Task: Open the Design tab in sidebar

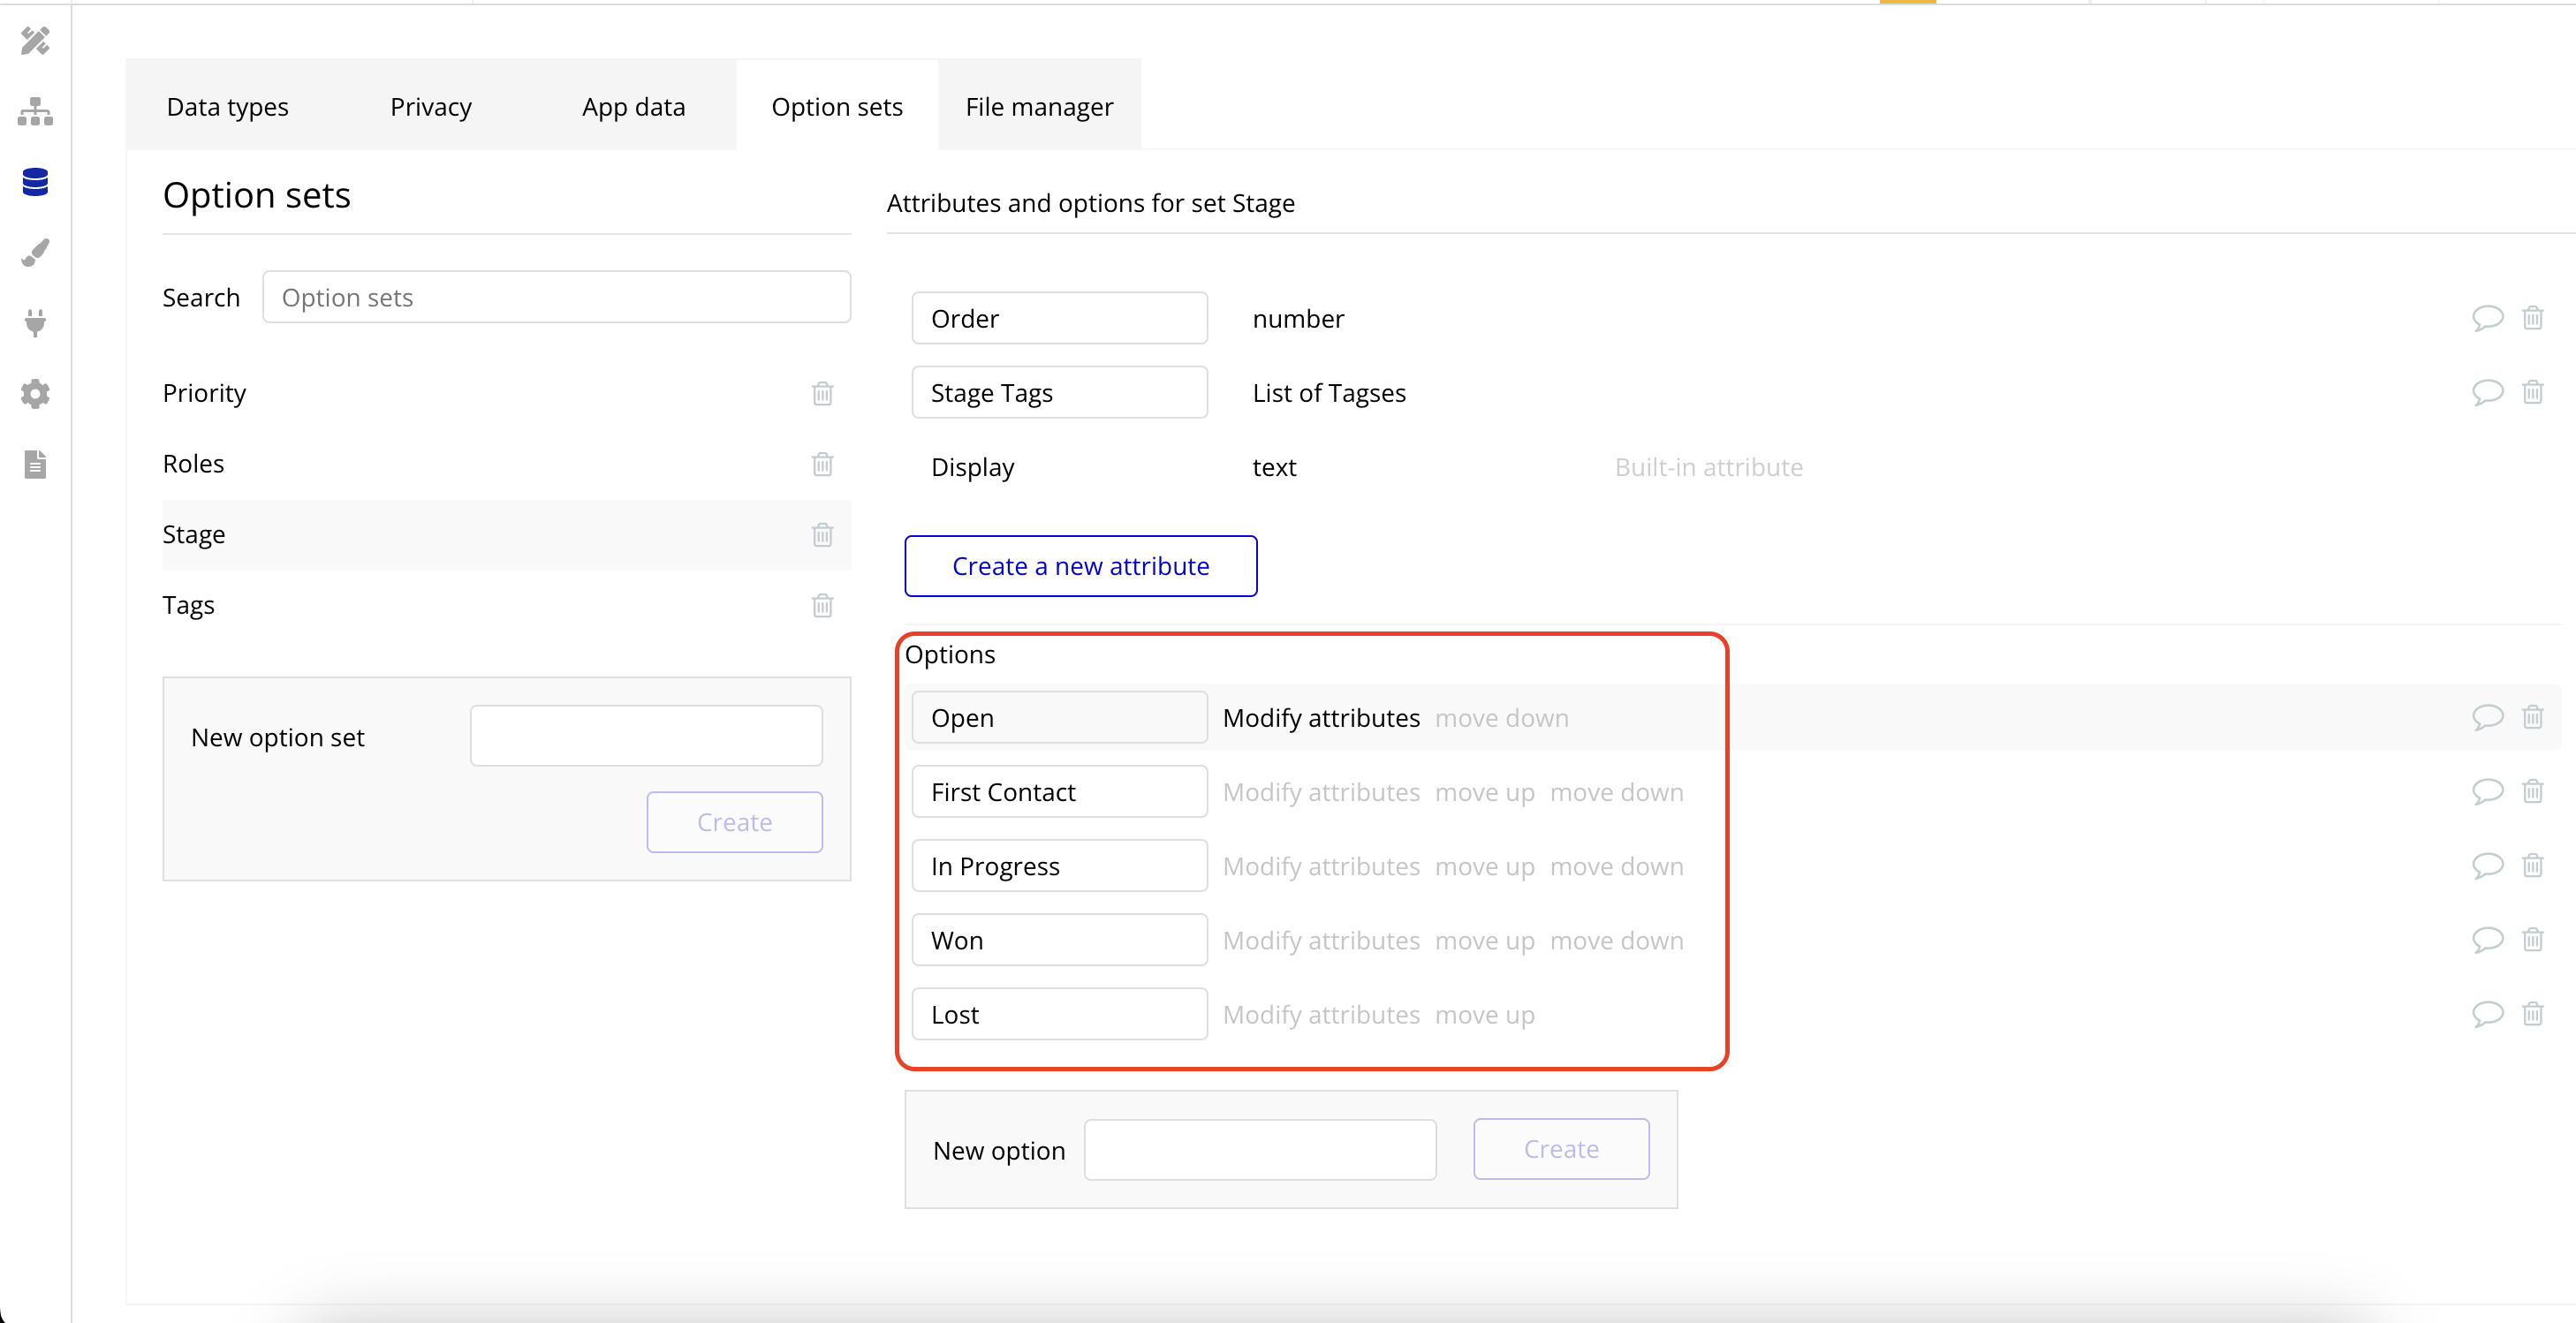Action: (x=35, y=41)
